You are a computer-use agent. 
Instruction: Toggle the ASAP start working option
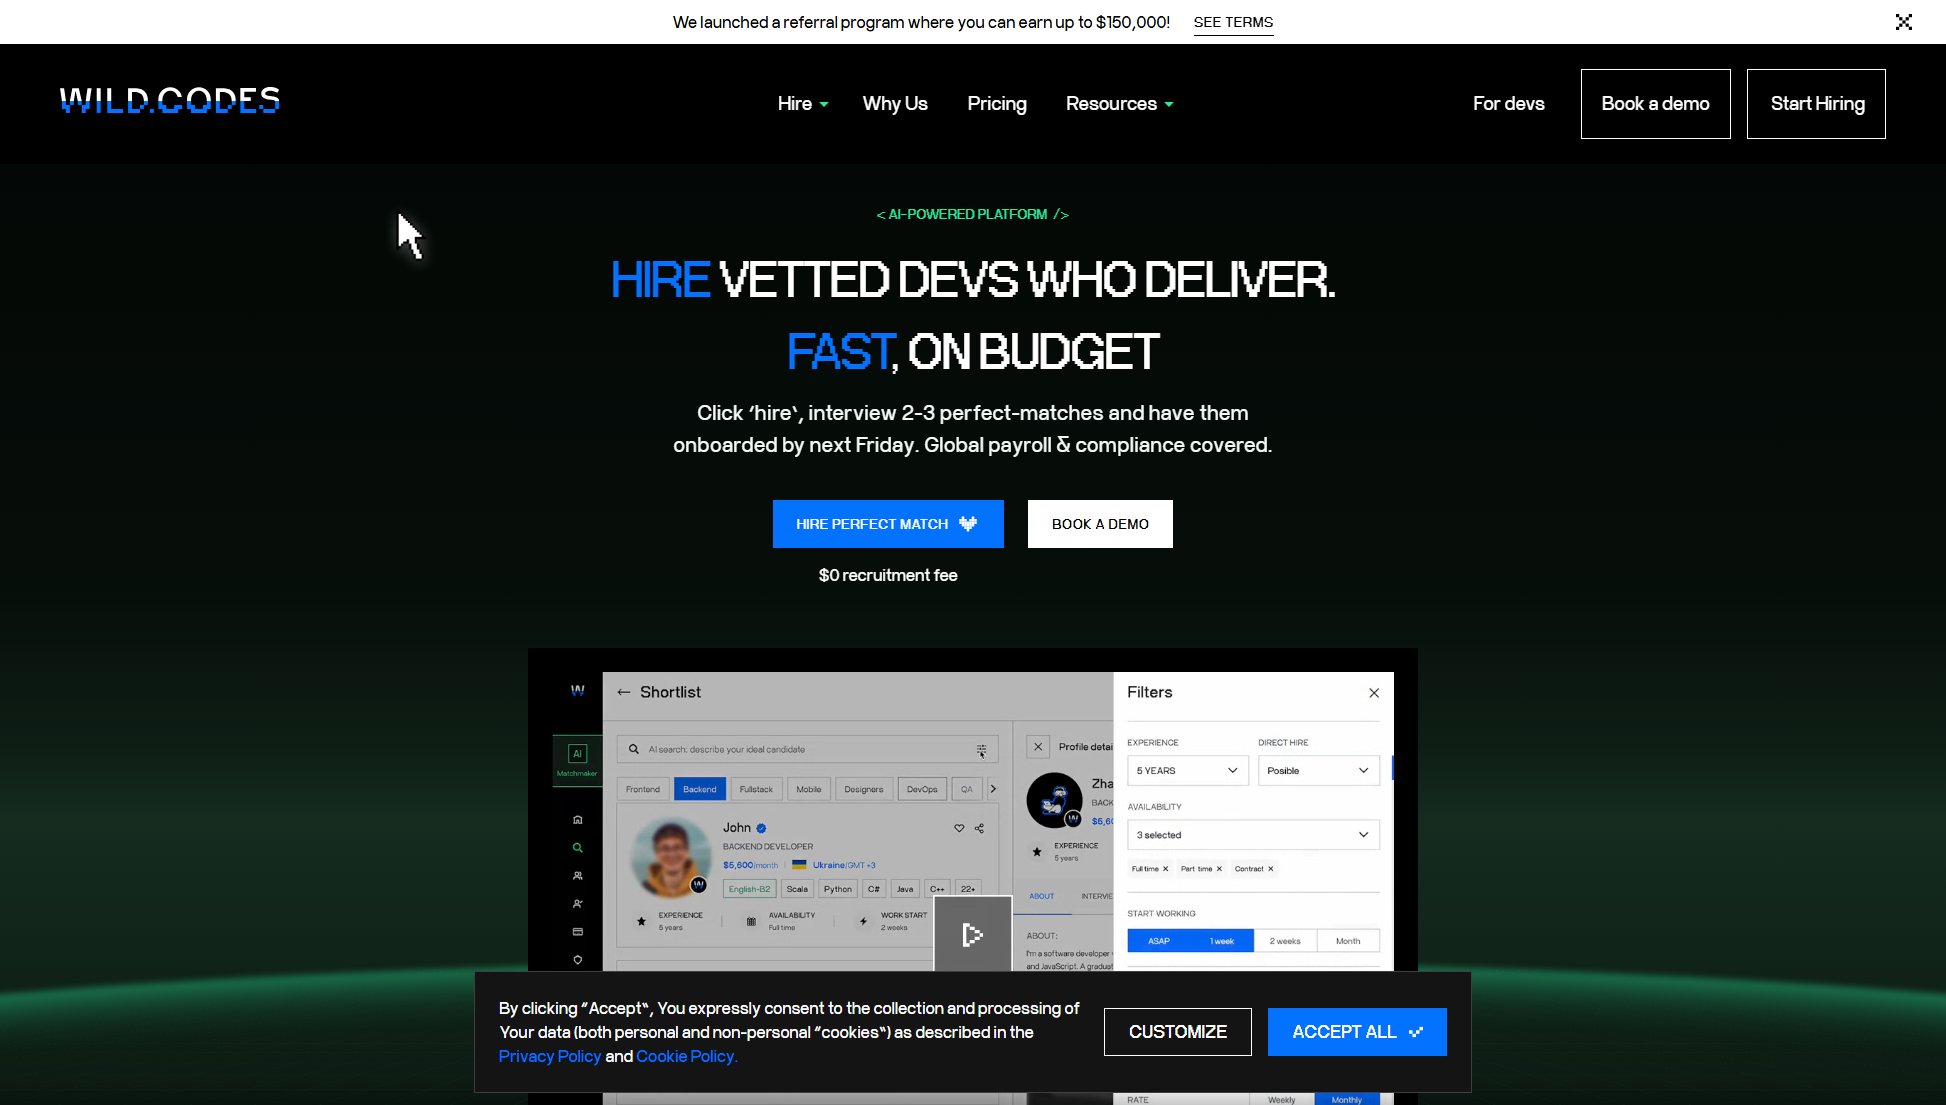coord(1158,941)
